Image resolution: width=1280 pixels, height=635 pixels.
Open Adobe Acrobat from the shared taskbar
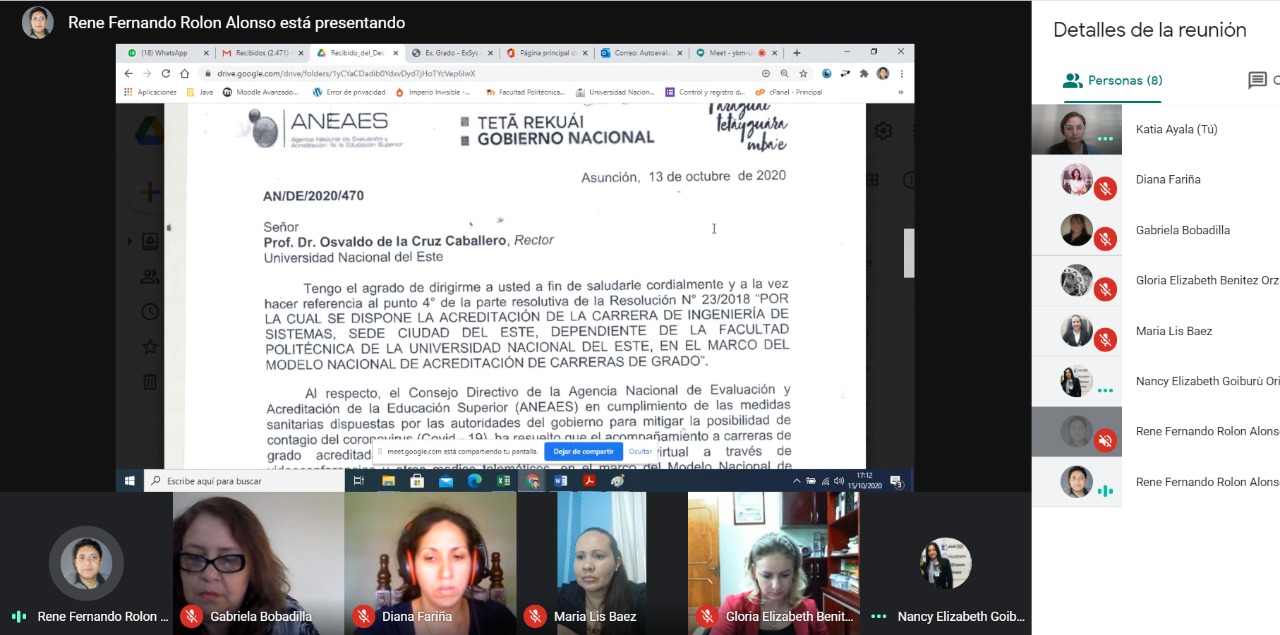[590, 481]
